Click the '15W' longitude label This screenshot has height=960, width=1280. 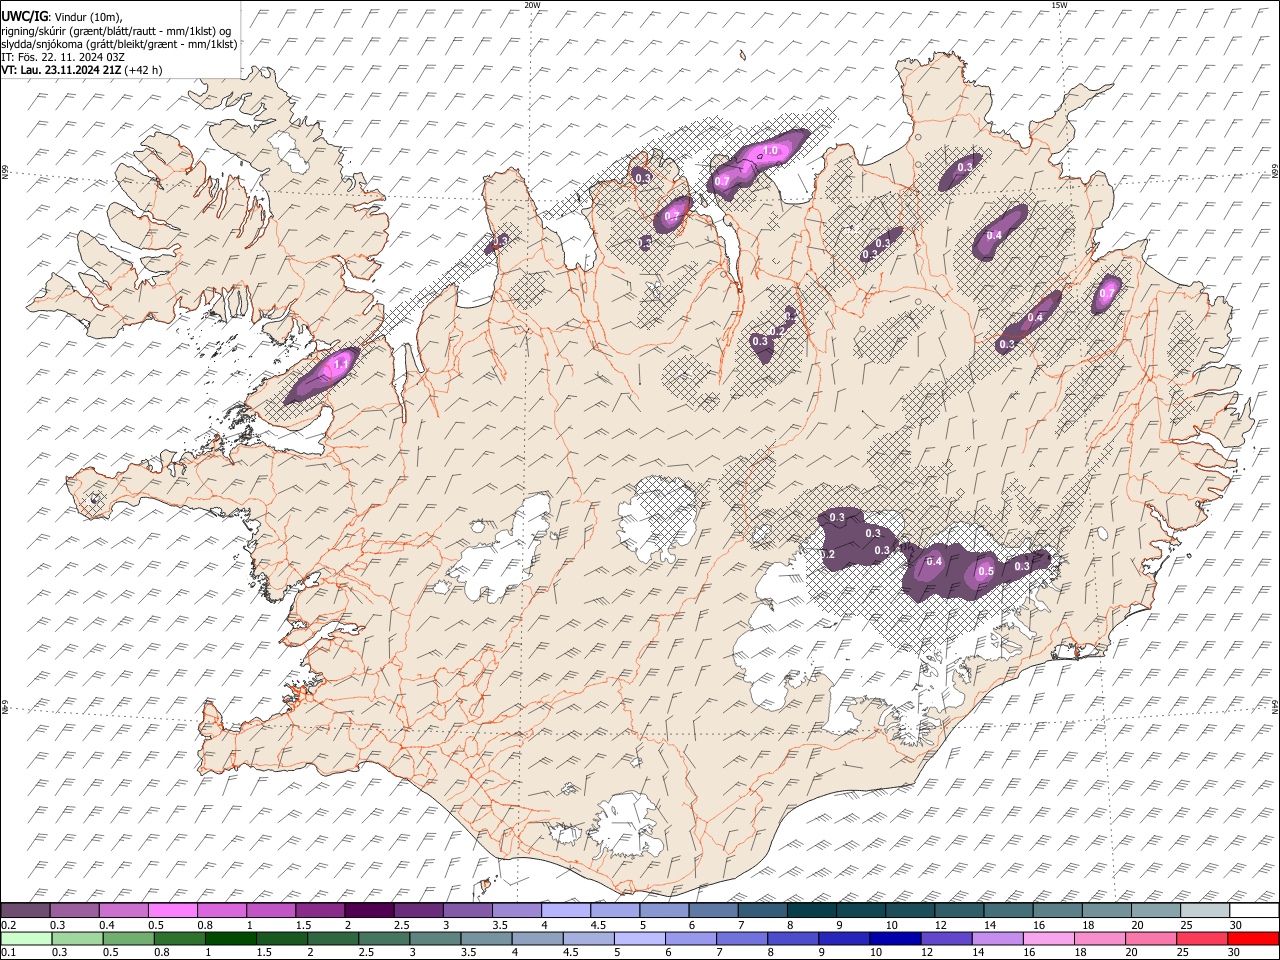pos(1059,5)
